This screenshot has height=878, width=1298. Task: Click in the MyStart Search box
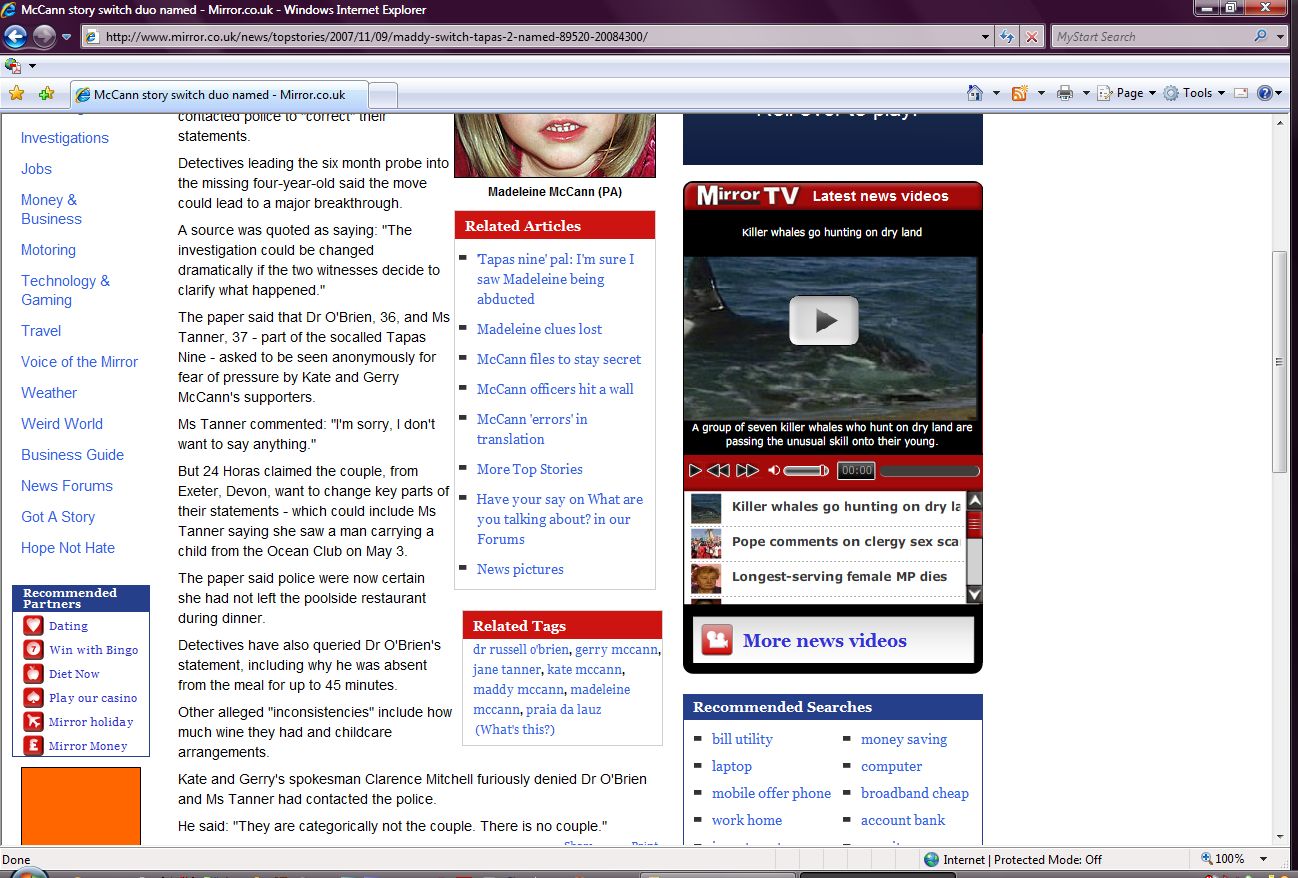coord(1150,37)
